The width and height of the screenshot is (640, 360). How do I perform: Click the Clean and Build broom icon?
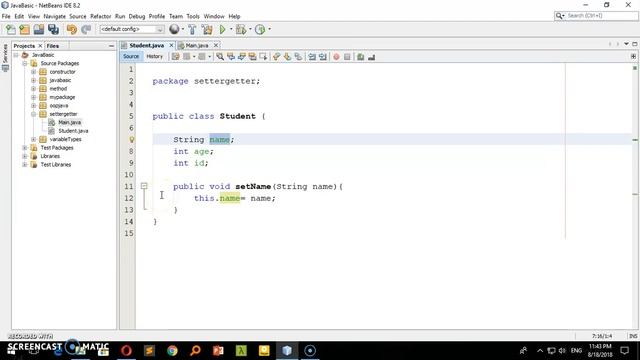point(207,29)
